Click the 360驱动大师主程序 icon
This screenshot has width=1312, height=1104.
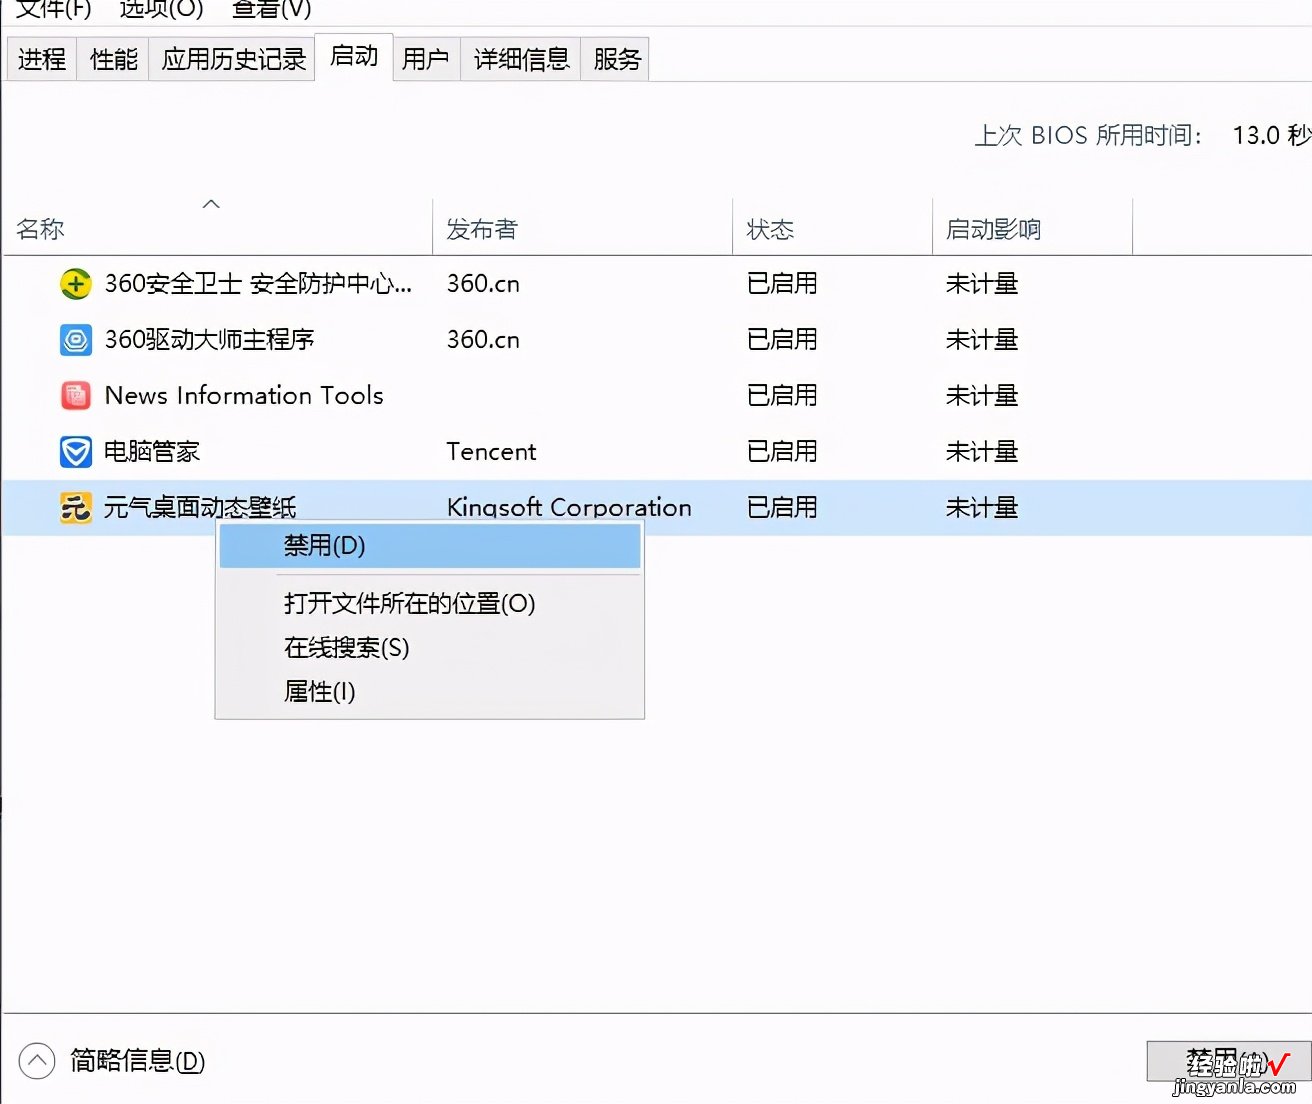[x=76, y=340]
